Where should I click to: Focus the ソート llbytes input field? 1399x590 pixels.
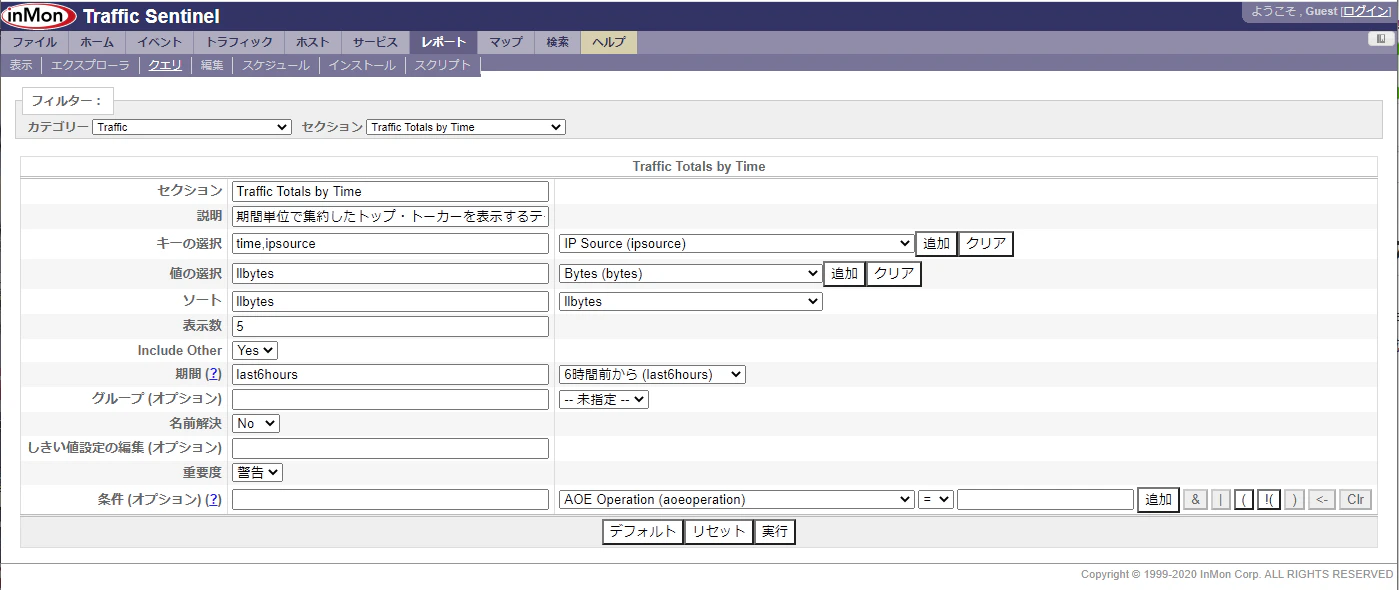point(390,301)
